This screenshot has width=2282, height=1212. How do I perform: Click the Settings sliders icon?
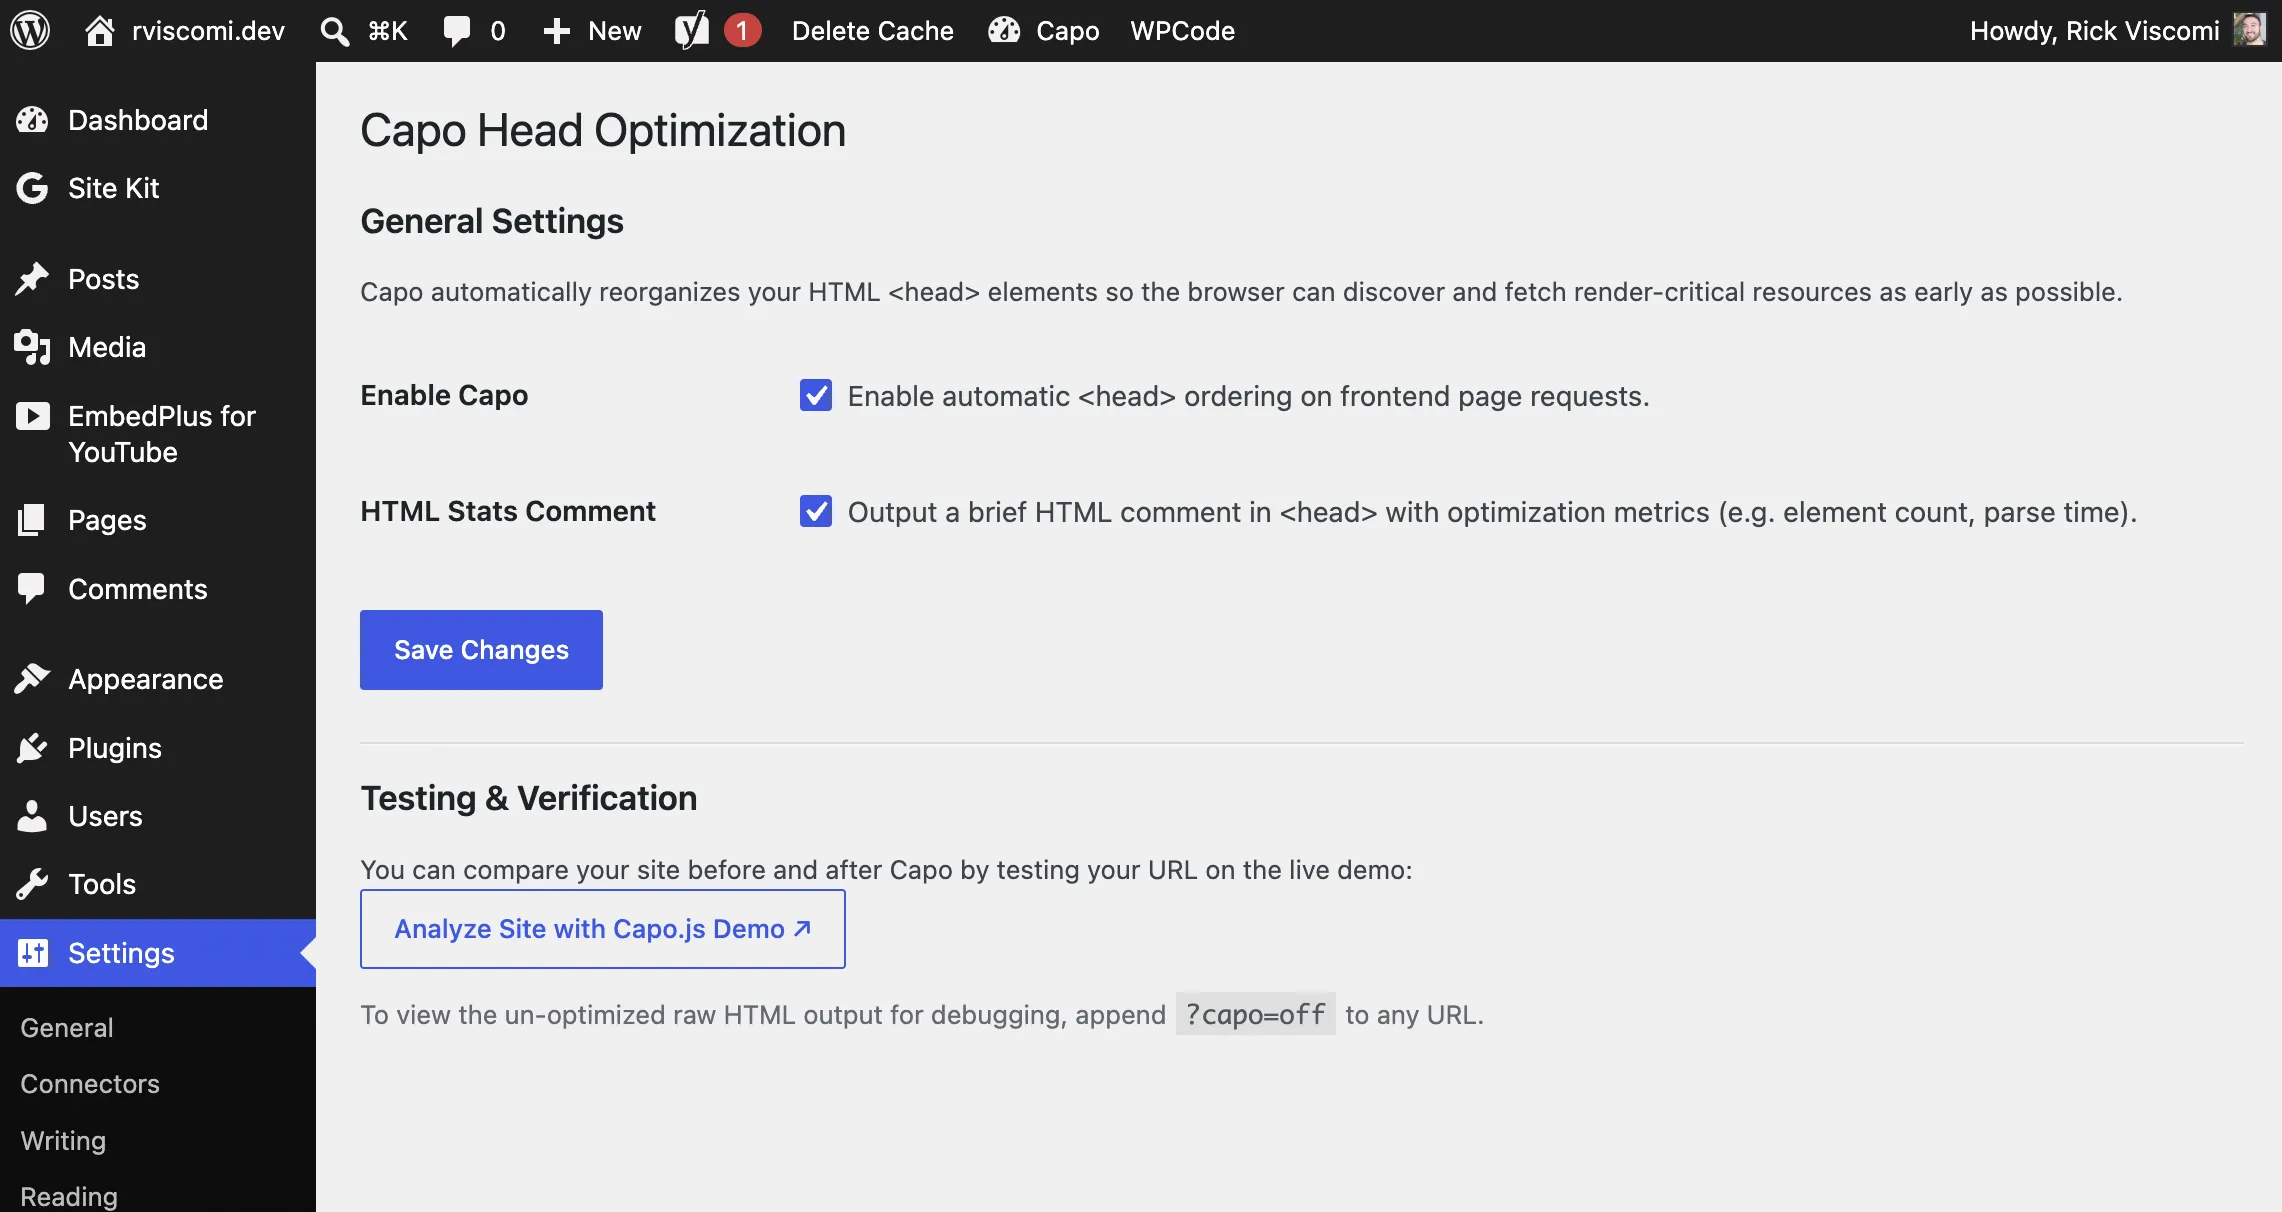click(x=32, y=953)
